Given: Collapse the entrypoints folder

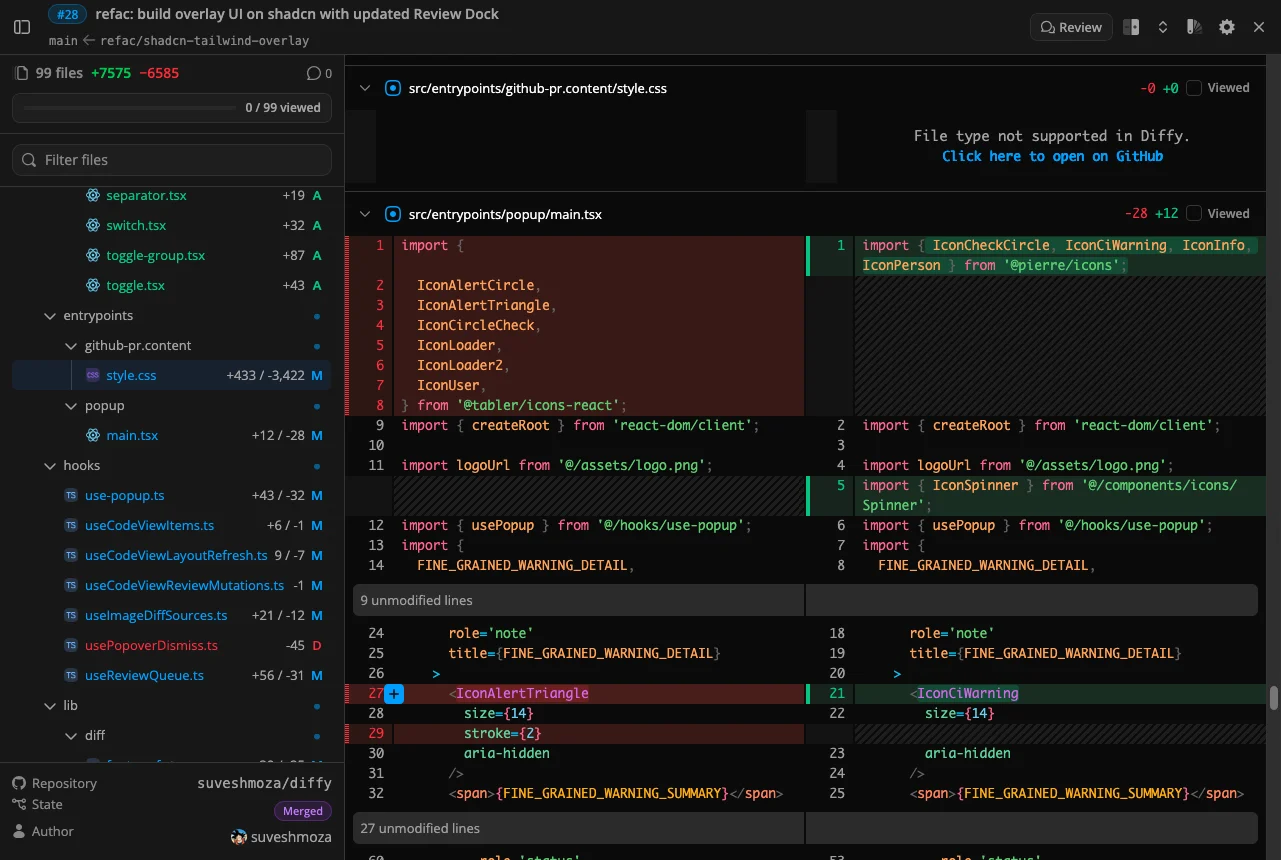Looking at the screenshot, I should 50,315.
